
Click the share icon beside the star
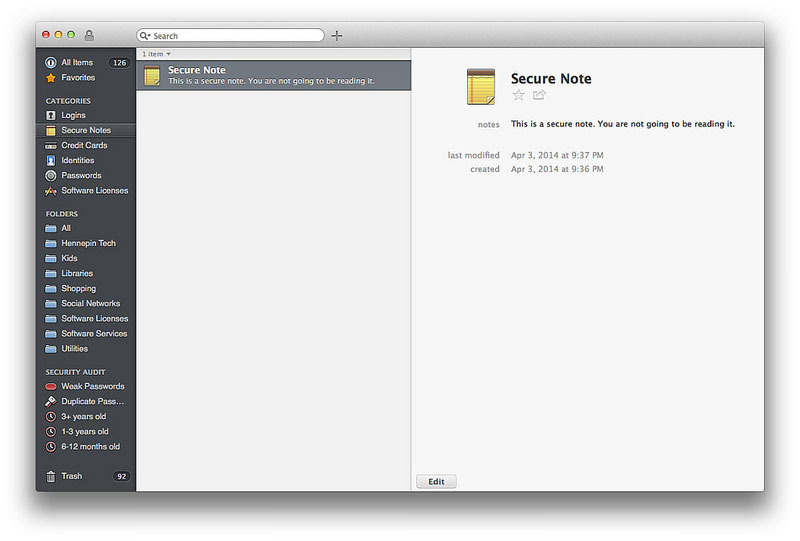[539, 95]
